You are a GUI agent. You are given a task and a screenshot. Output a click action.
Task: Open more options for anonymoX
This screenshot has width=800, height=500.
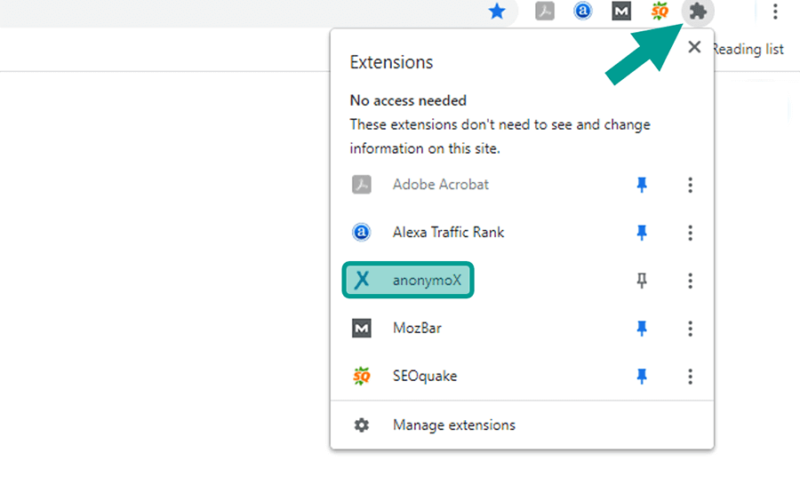(690, 280)
